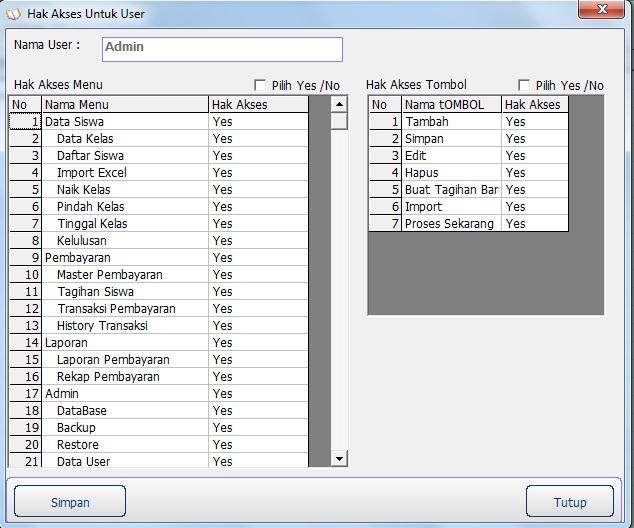
Task: Select the Data Siswa menu row
Action: 125,122
